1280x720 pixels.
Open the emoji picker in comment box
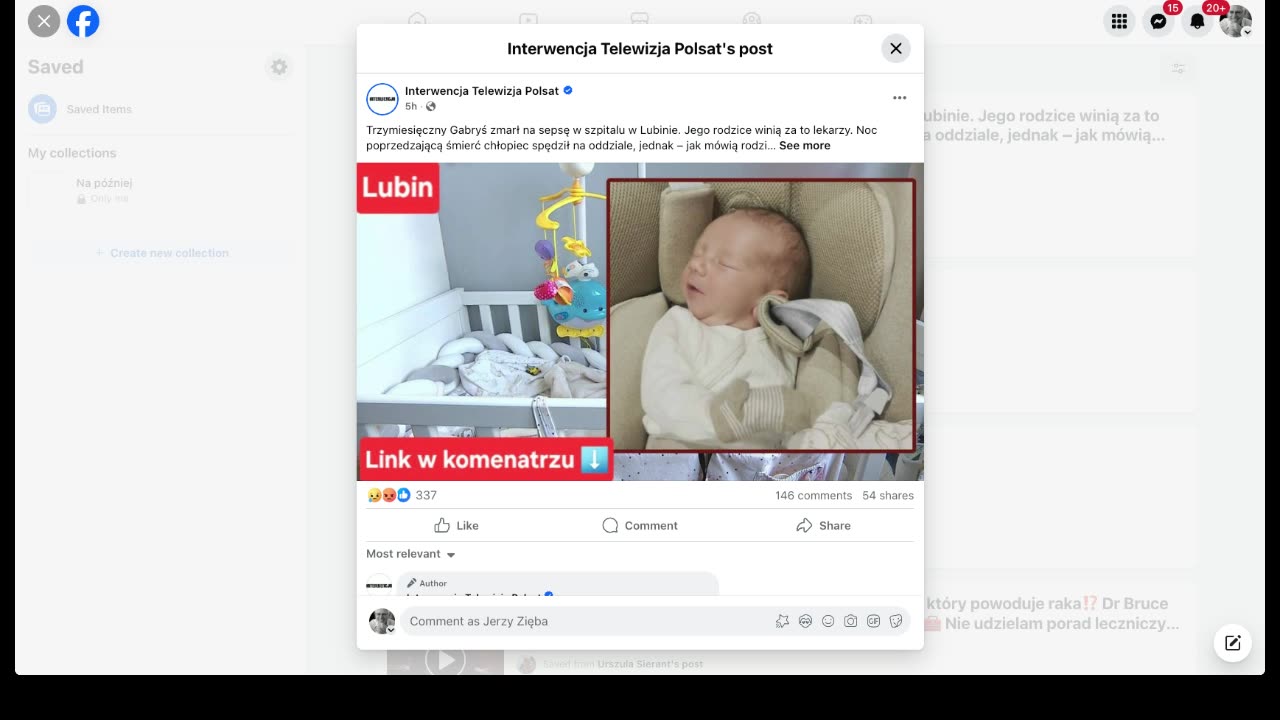828,621
